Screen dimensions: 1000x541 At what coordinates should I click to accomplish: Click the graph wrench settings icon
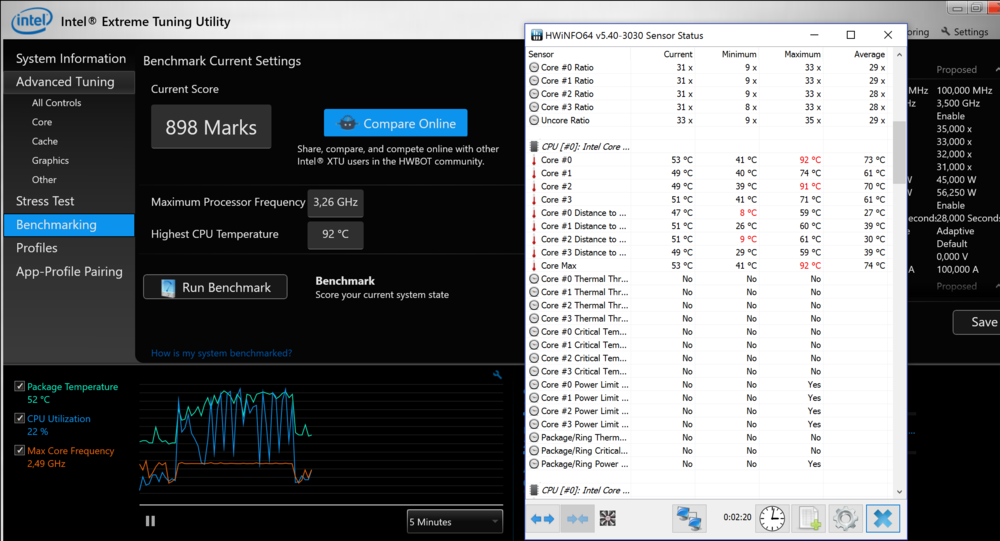point(498,375)
